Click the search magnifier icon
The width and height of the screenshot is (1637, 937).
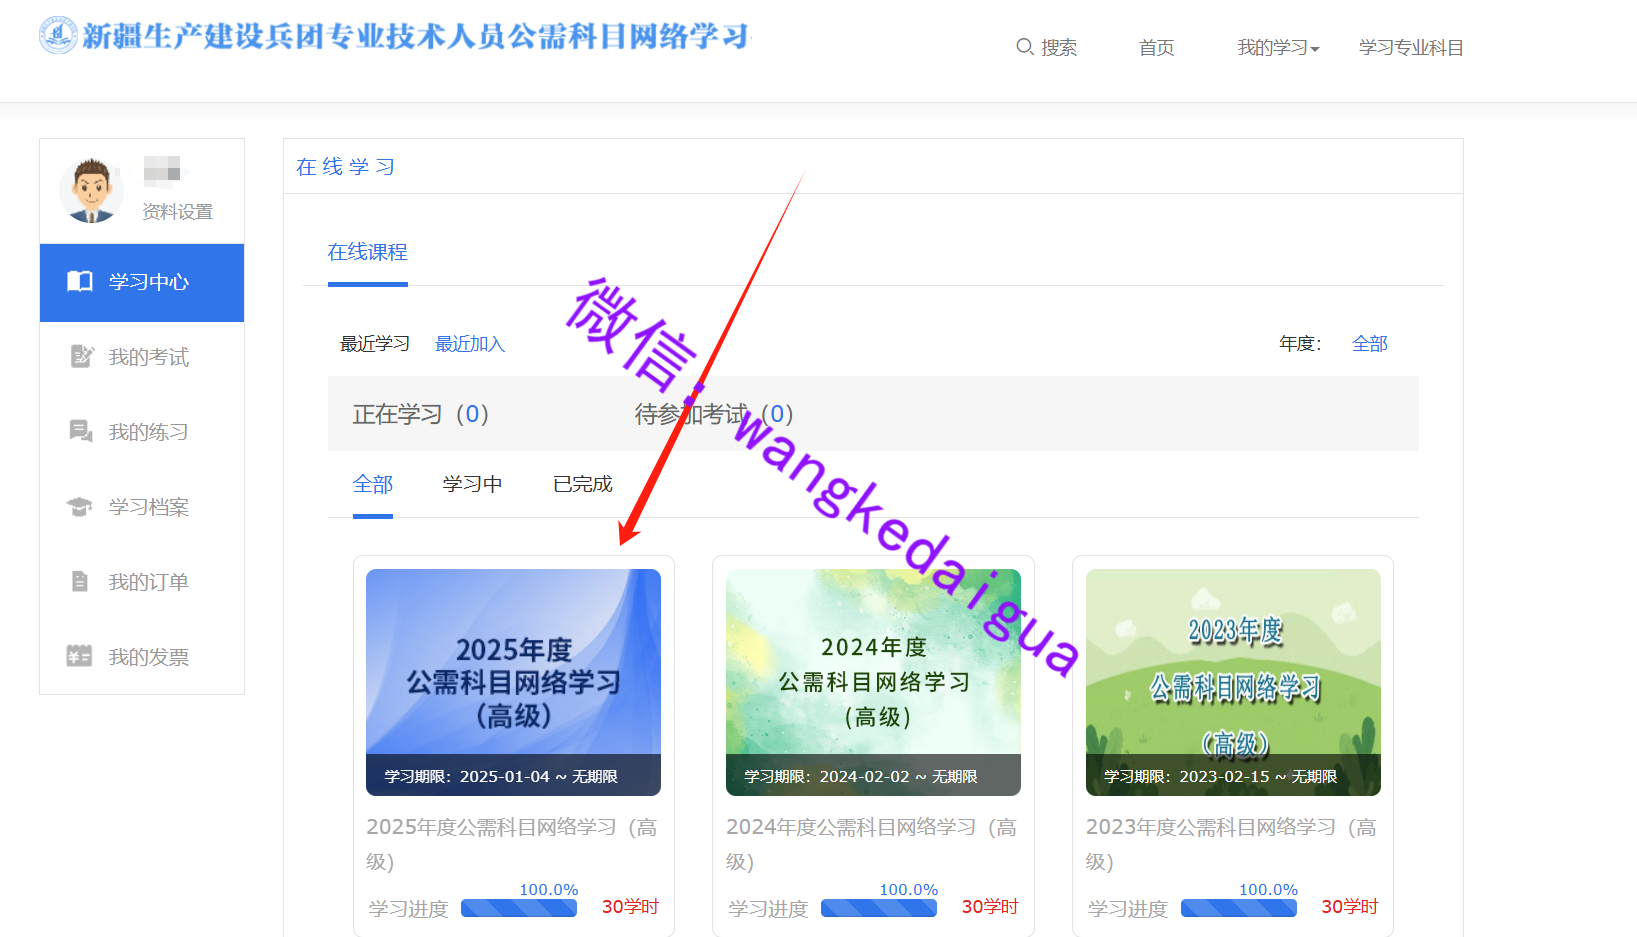[1024, 47]
